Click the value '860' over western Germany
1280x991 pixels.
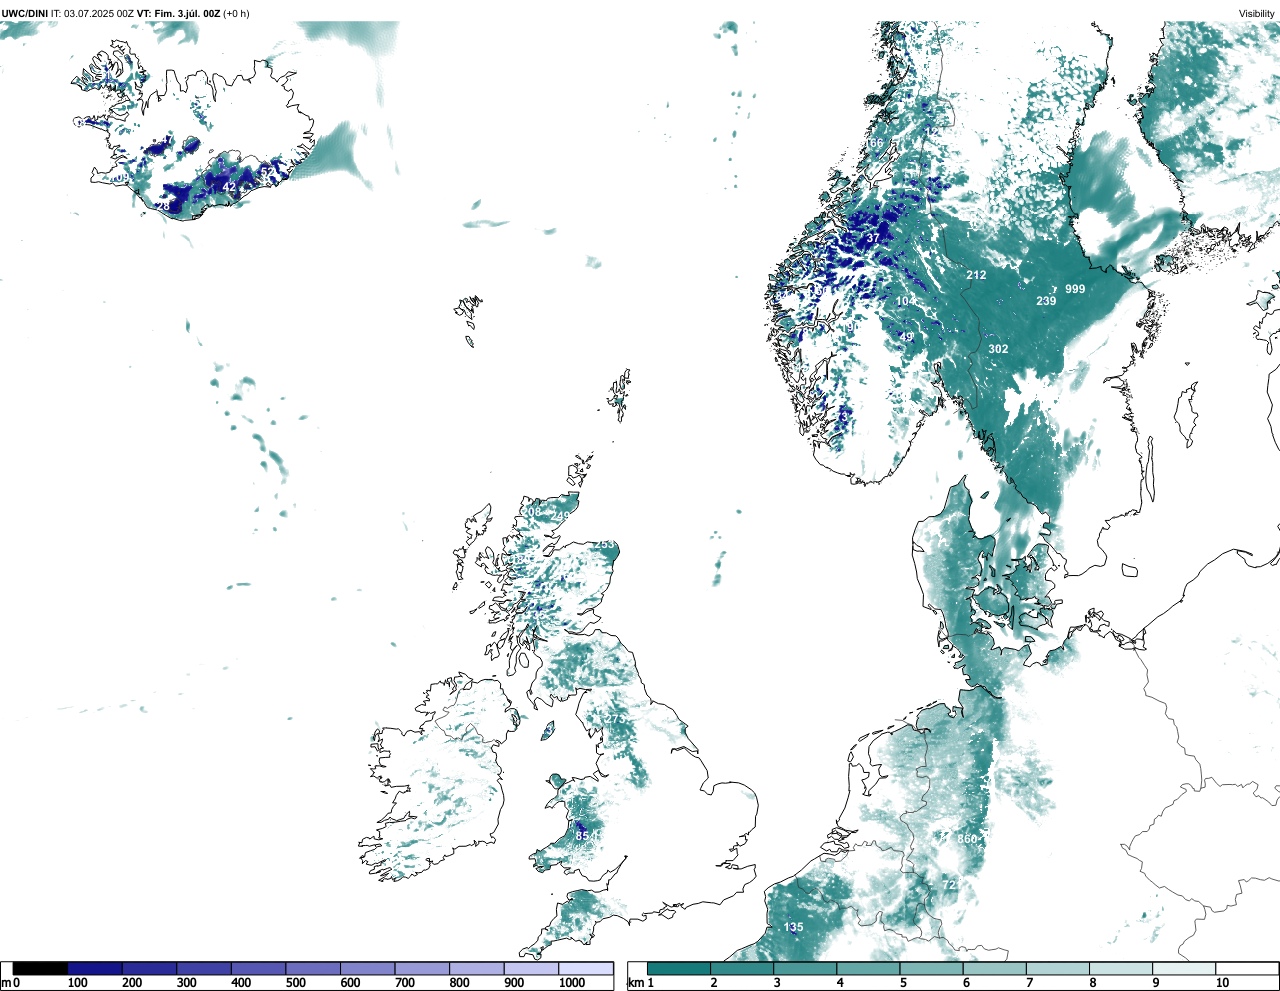point(967,839)
